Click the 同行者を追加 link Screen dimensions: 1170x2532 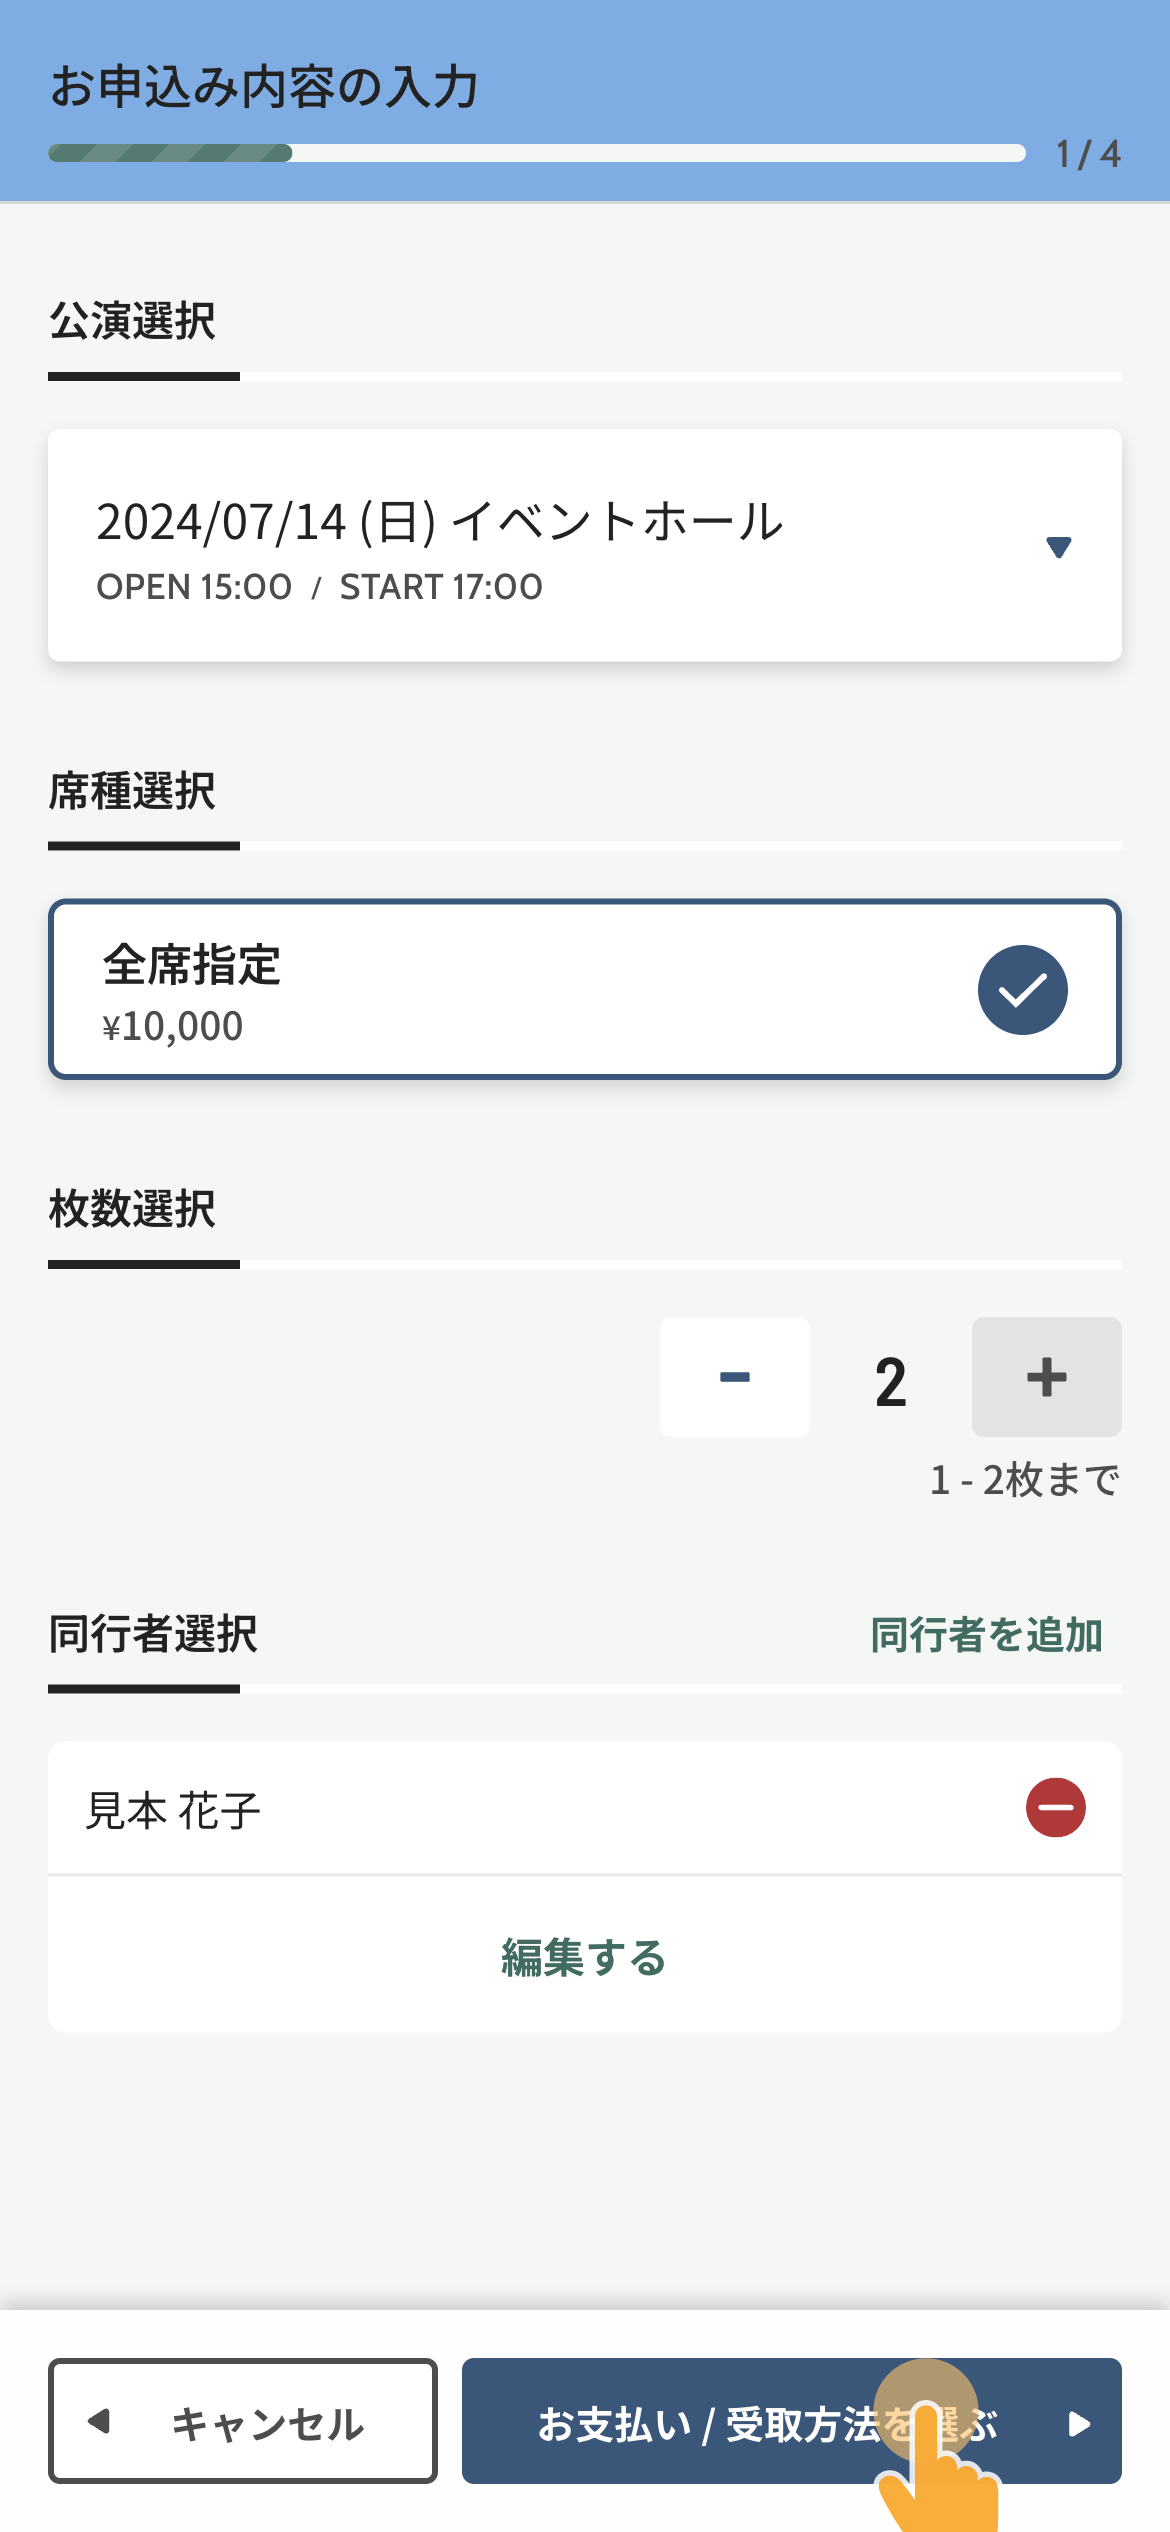point(986,1635)
